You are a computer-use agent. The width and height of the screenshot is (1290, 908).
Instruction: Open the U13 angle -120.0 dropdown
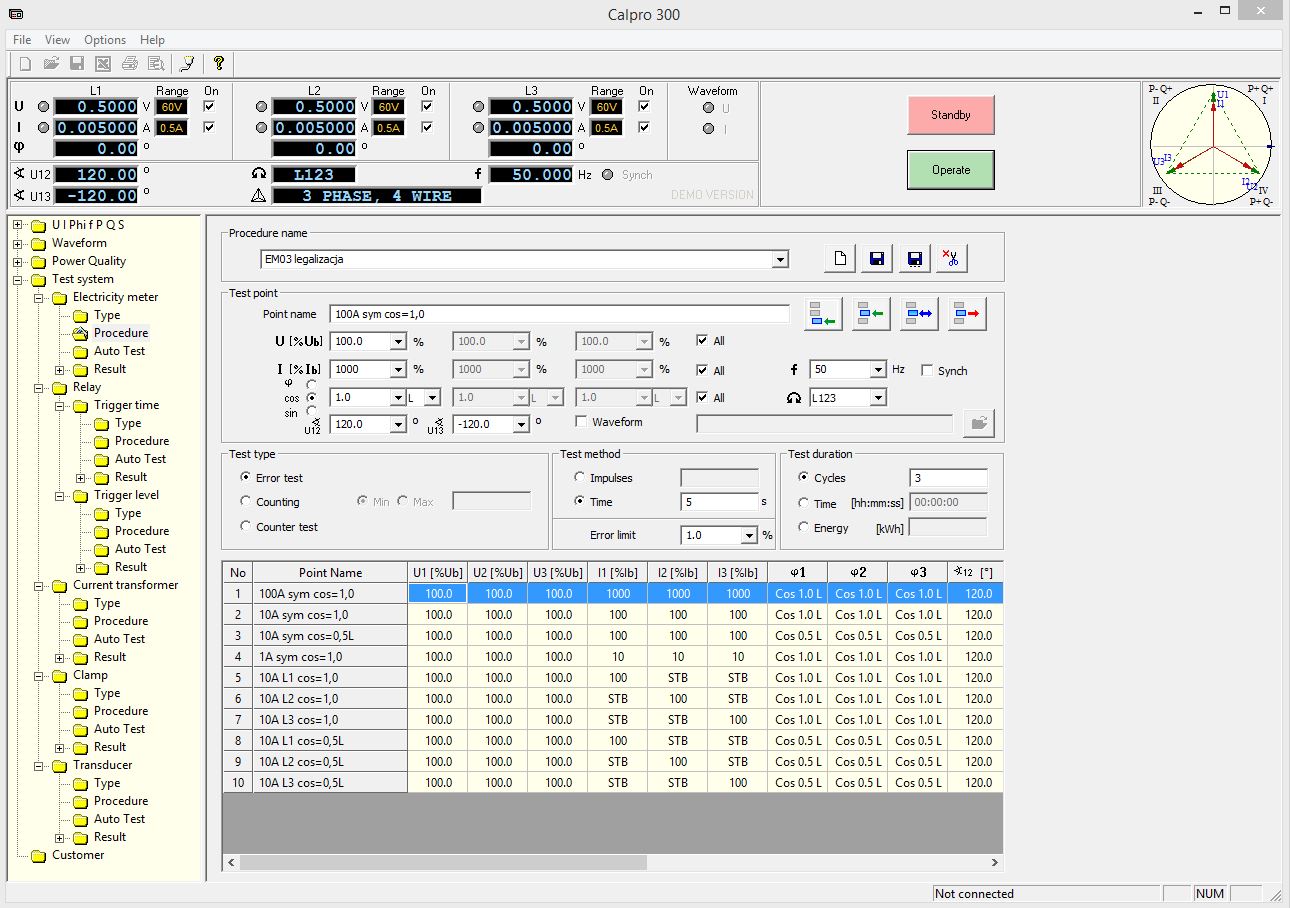pos(521,424)
